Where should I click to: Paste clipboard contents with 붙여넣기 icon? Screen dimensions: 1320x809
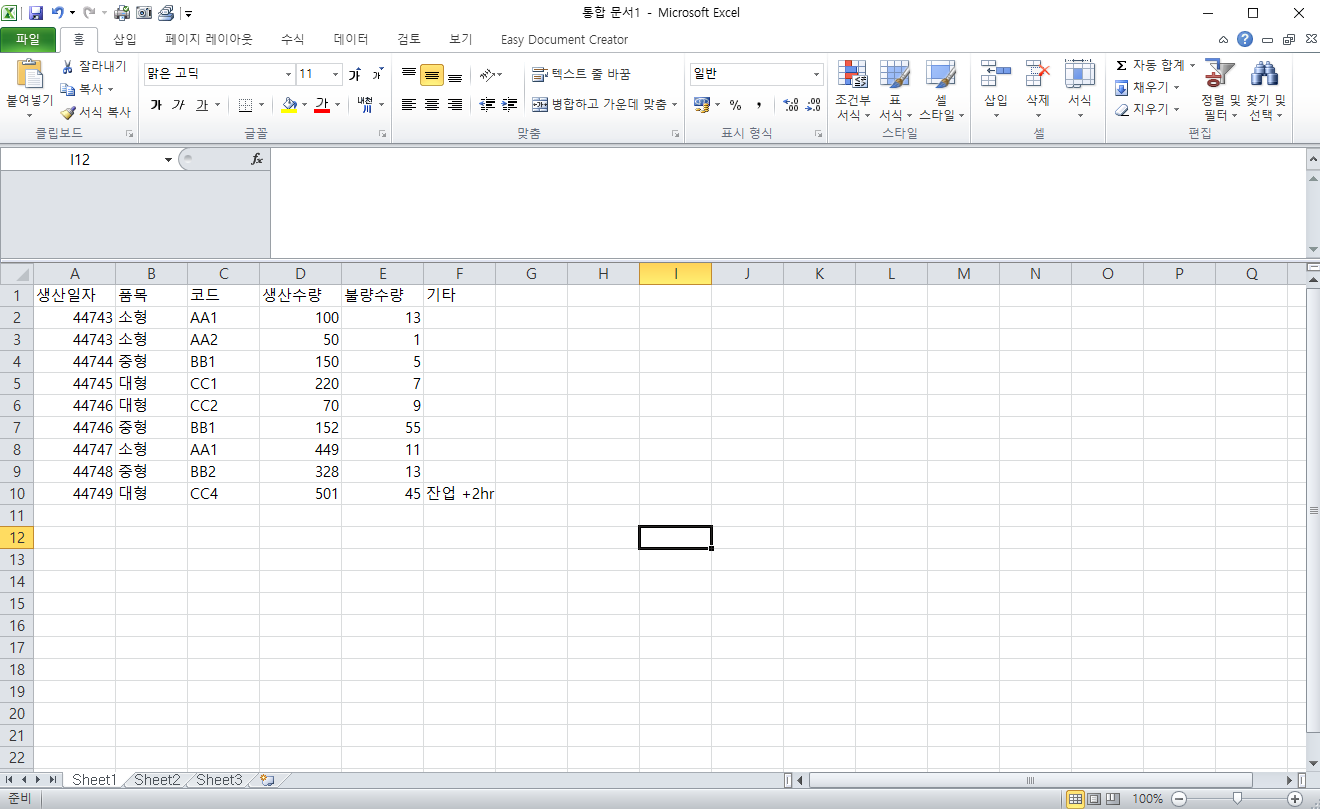tap(30, 76)
